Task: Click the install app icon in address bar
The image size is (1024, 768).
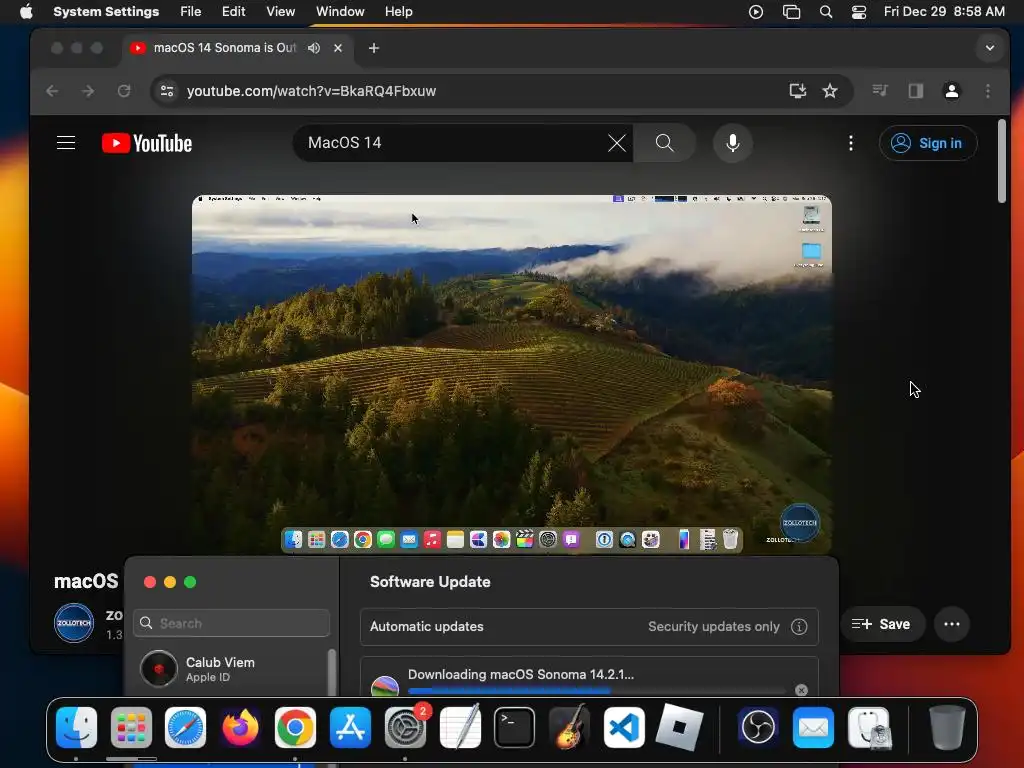Action: (x=797, y=91)
